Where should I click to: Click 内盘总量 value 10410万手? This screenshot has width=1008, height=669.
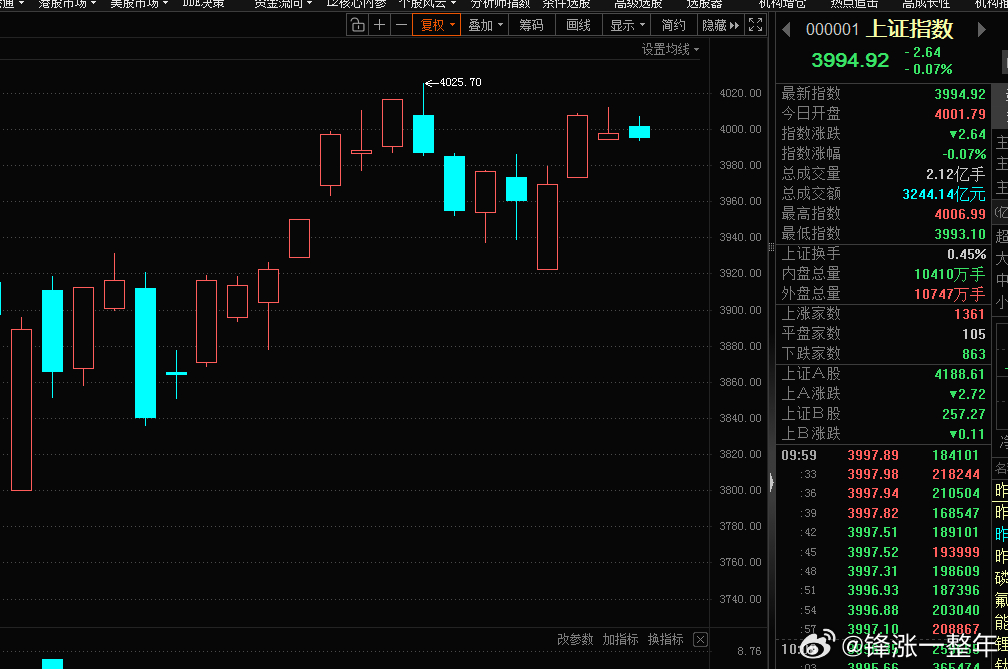click(950, 274)
